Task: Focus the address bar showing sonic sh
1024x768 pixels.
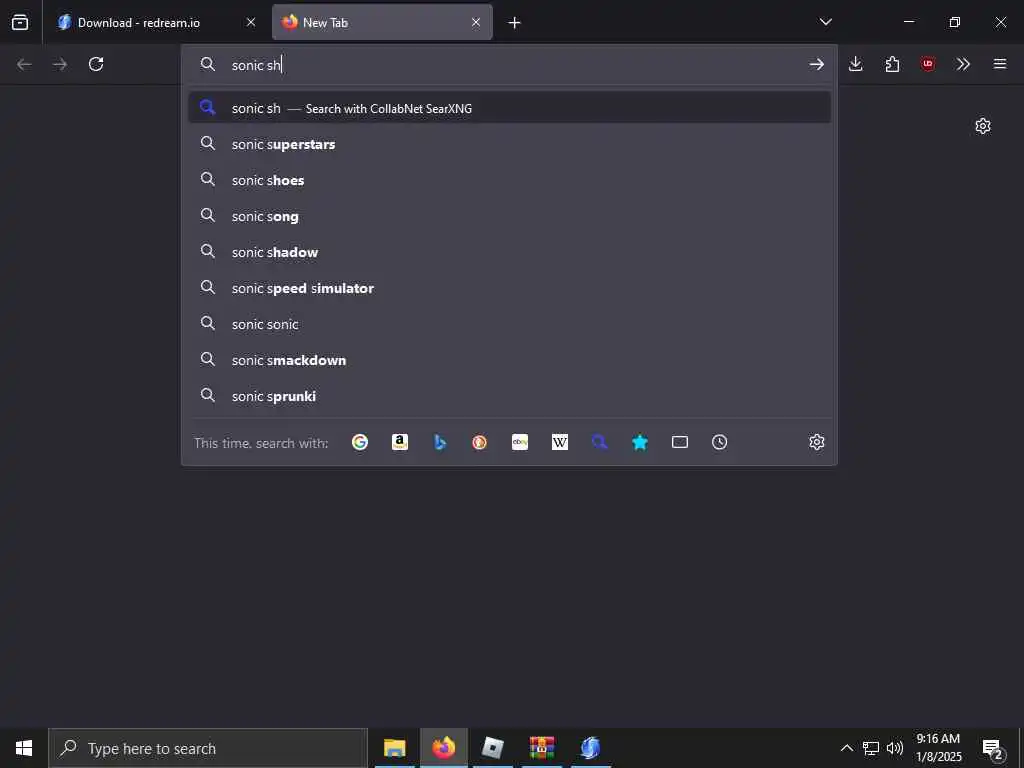Action: [x=509, y=65]
